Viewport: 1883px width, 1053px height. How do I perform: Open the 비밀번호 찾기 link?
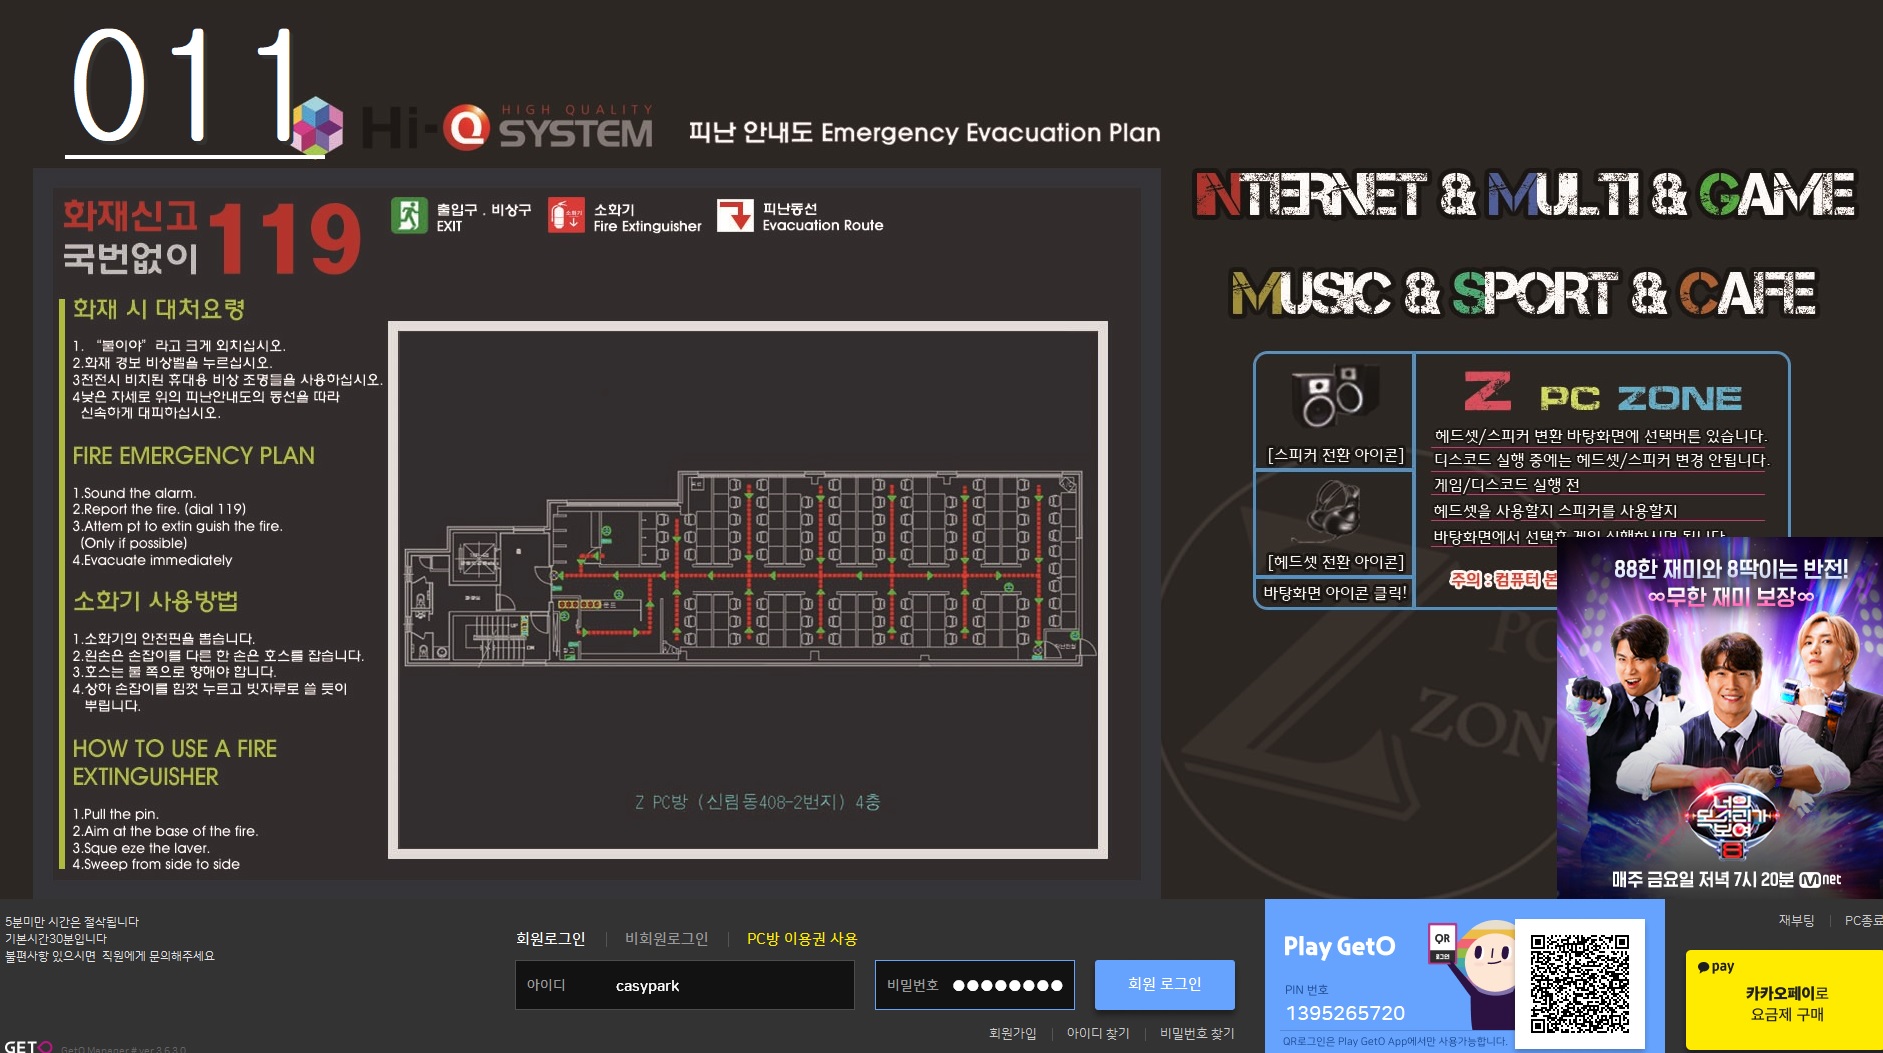1196,1033
